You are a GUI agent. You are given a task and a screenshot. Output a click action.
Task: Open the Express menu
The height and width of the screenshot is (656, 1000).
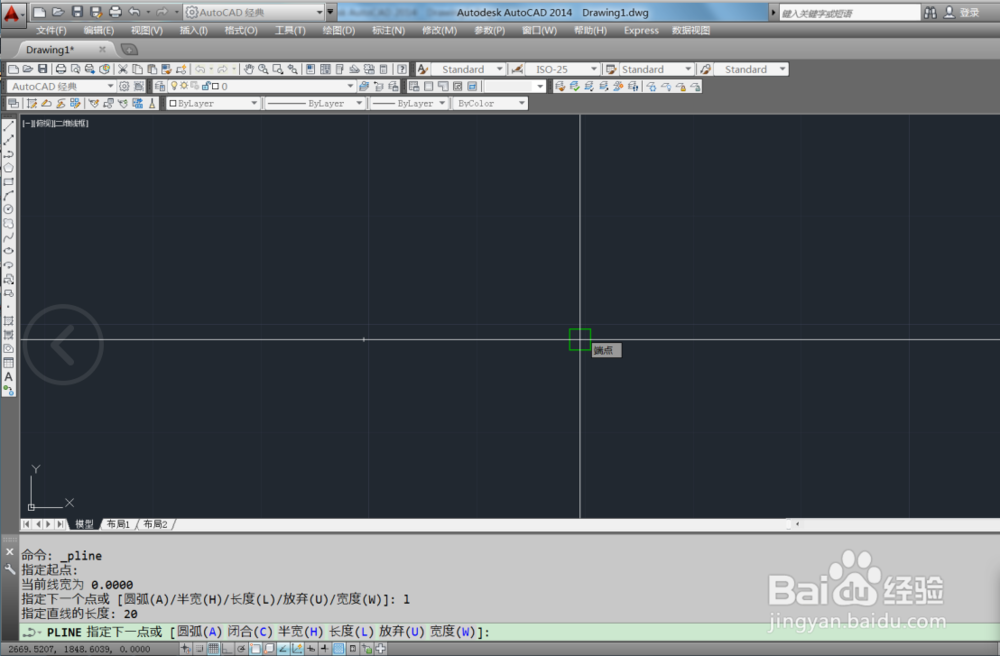[x=641, y=31]
